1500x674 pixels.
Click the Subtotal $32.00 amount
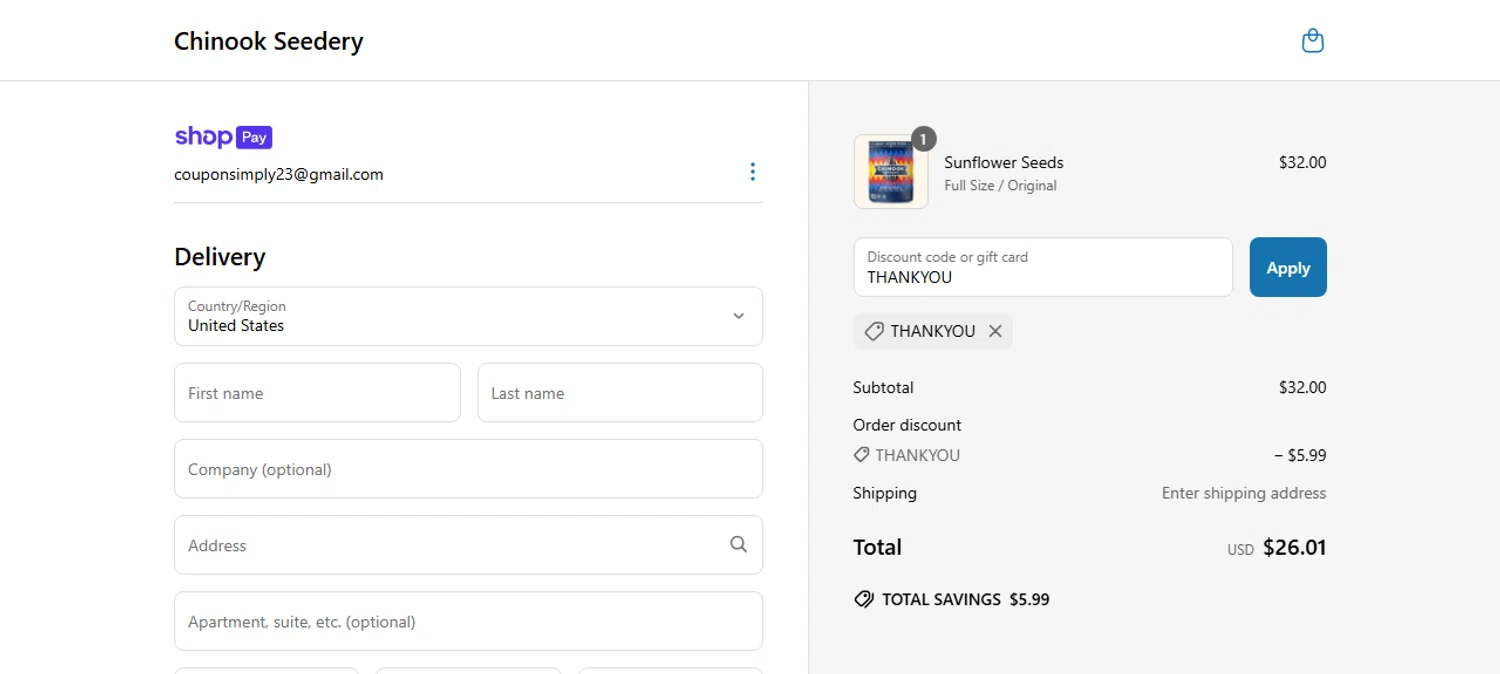[1302, 387]
